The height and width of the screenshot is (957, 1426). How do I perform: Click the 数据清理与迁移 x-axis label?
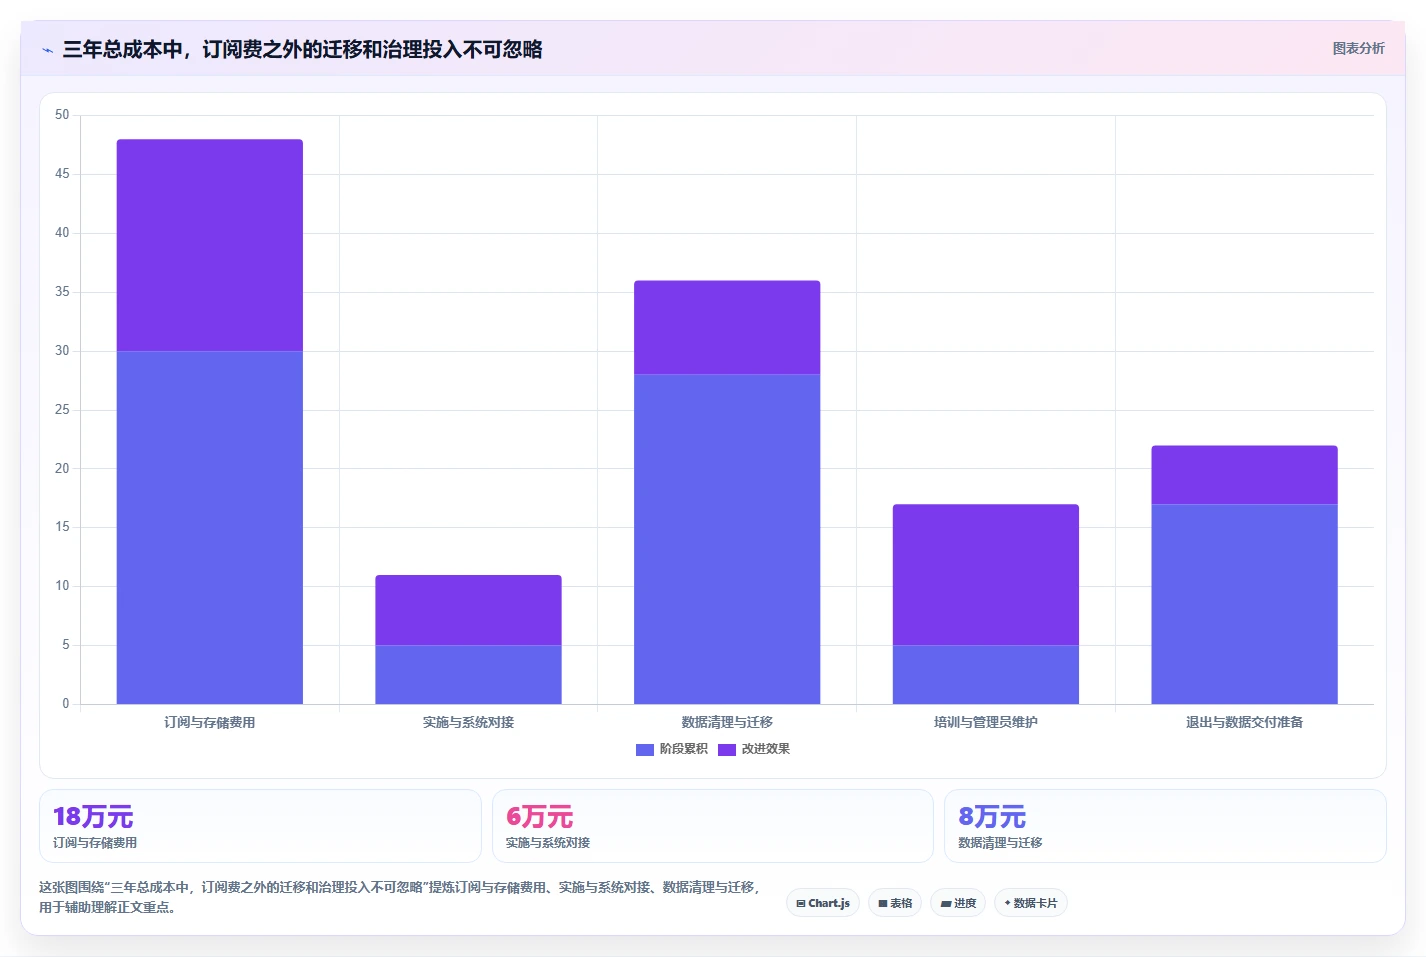tap(727, 722)
